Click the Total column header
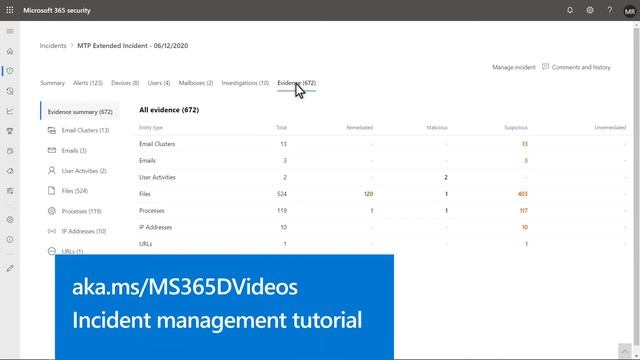 point(281,128)
